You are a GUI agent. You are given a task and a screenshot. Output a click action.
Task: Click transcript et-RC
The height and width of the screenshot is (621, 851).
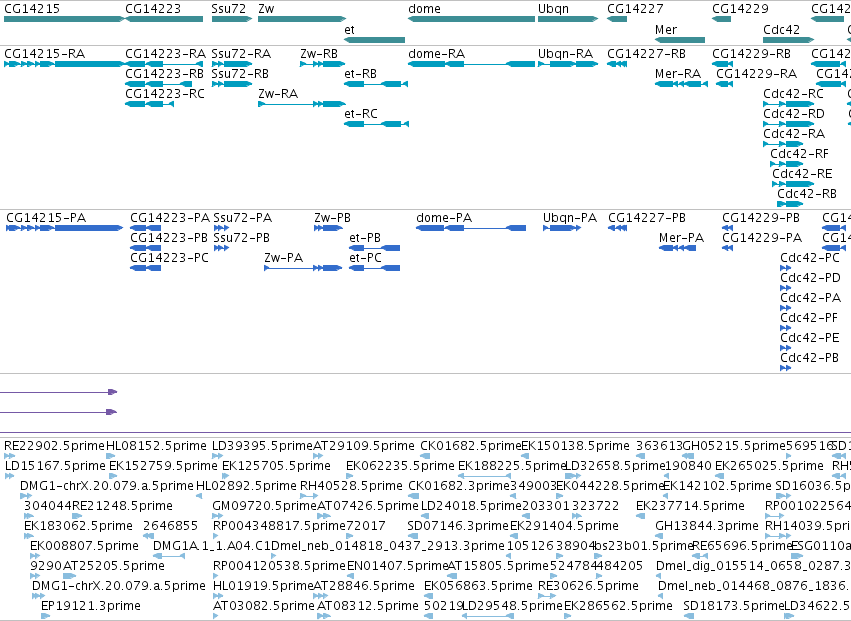376,124
